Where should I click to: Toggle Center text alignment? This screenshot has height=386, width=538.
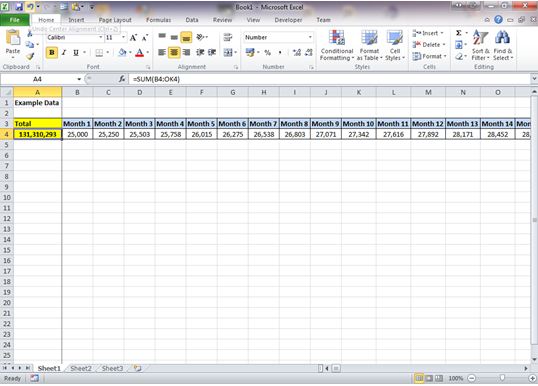[174, 52]
